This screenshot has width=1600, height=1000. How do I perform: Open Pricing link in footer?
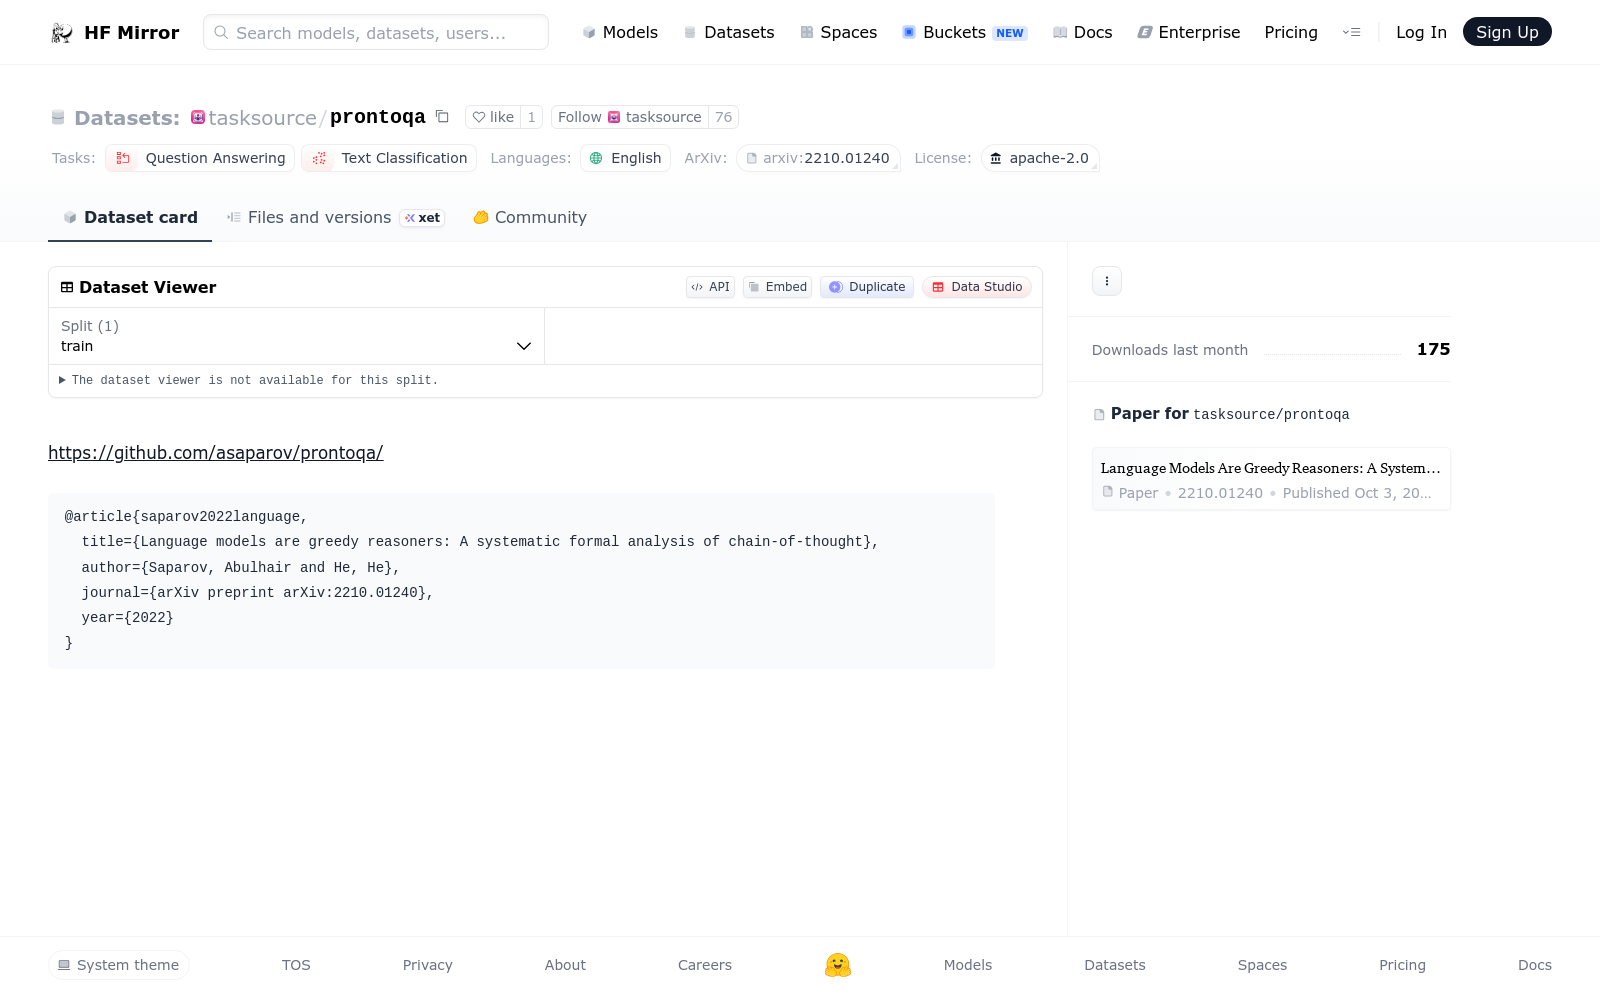click(1402, 965)
